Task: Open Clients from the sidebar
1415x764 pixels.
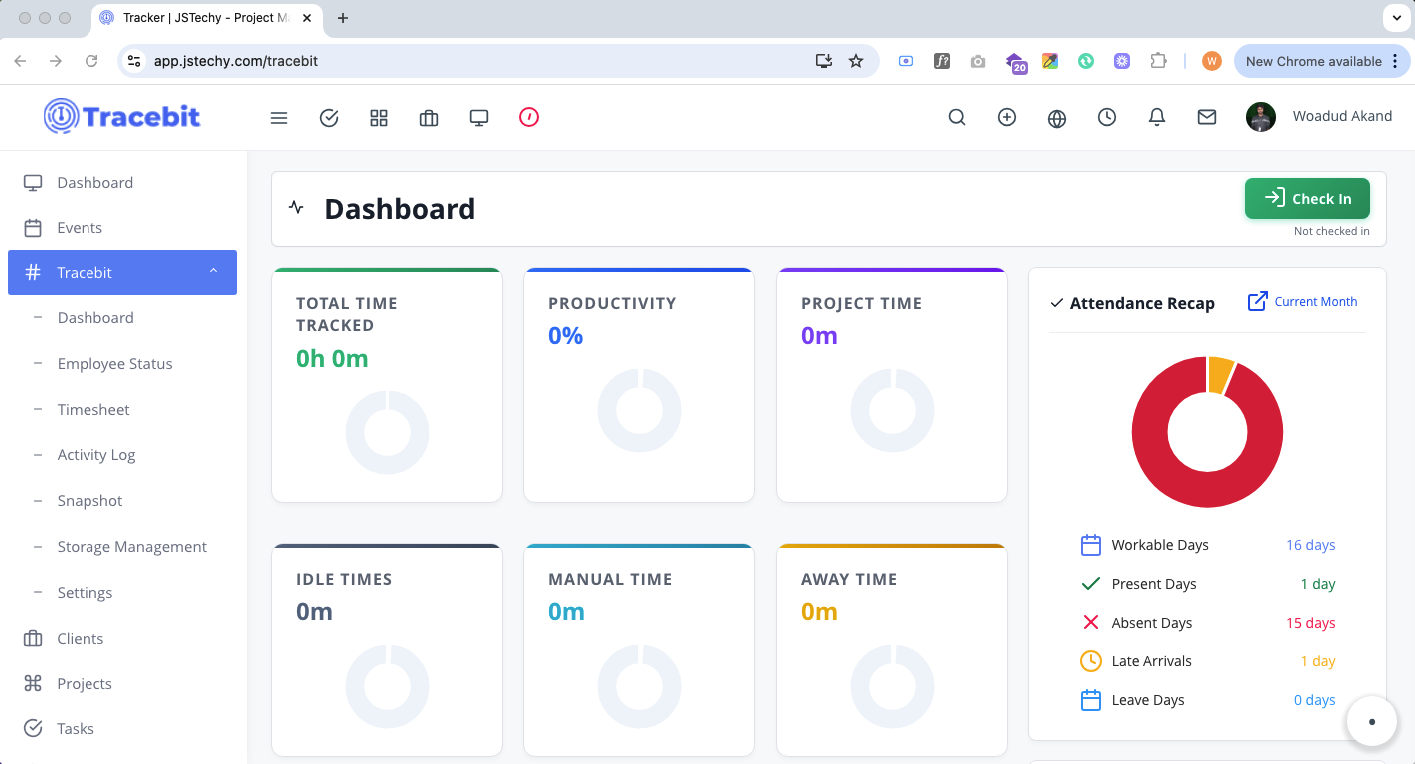Action: [80, 638]
